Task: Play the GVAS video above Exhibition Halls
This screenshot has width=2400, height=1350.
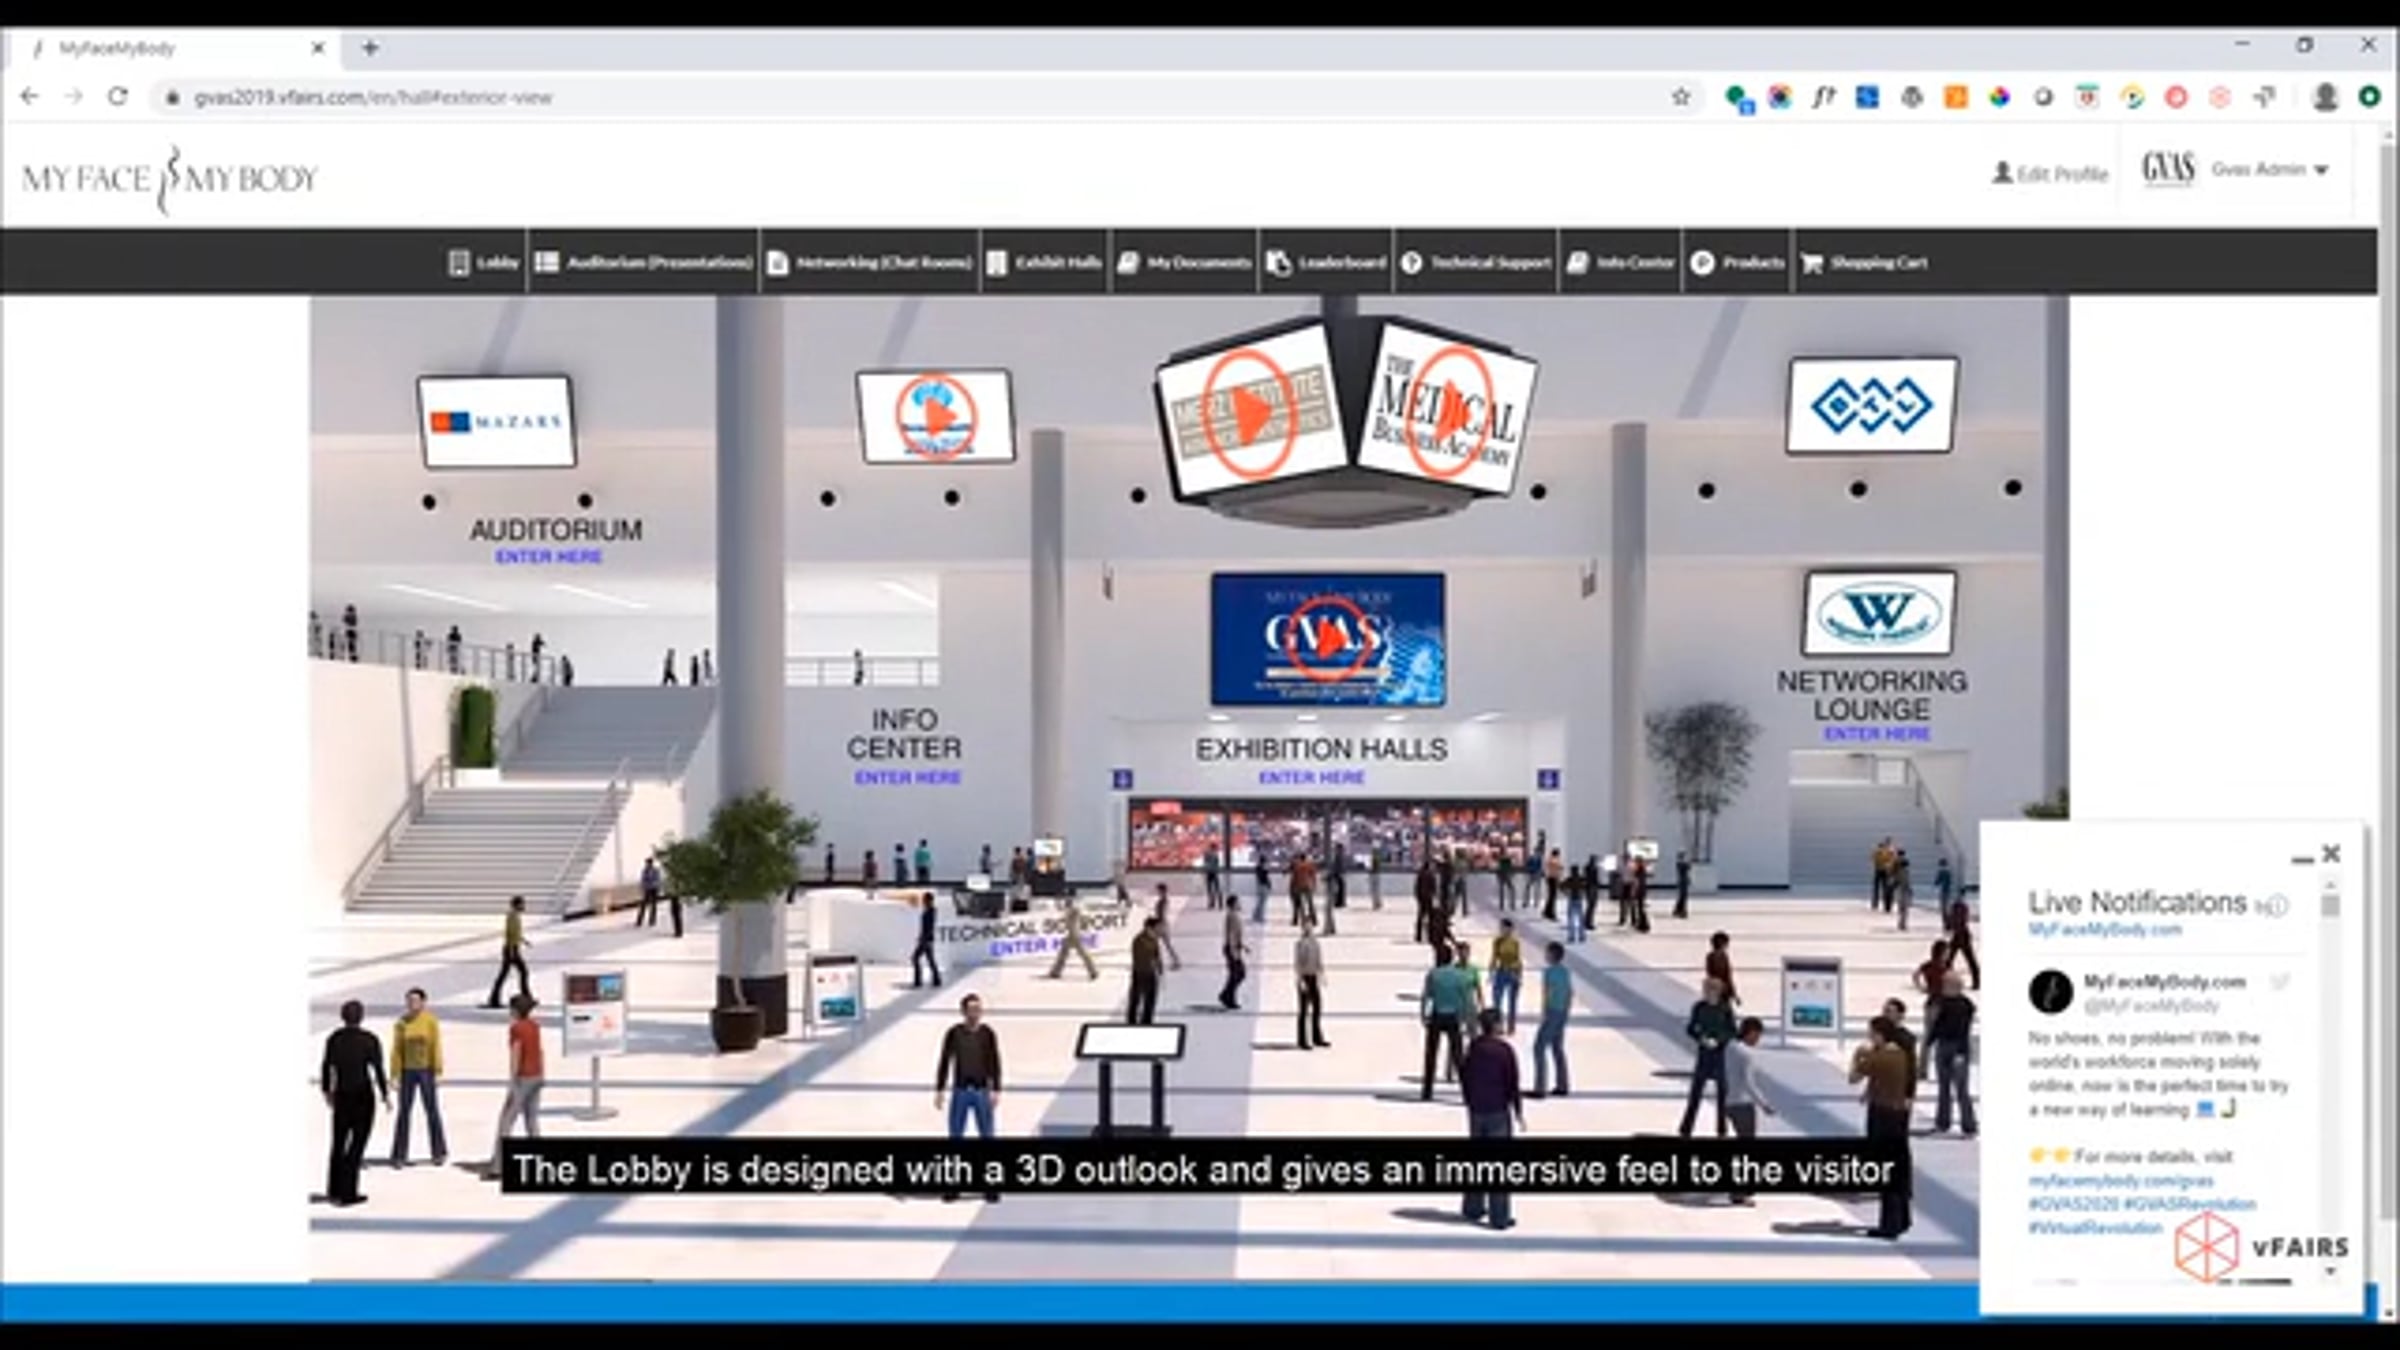Action: 1327,640
